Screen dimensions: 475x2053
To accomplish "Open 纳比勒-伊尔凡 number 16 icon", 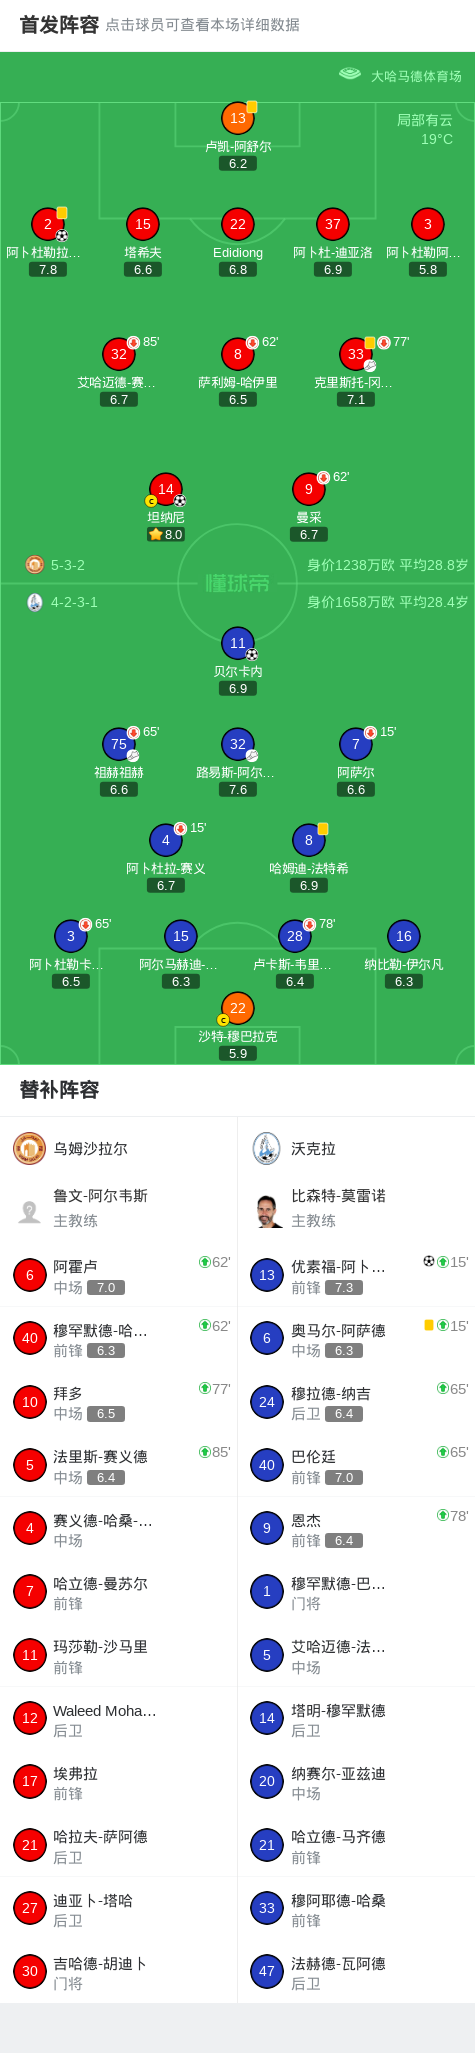I will tap(403, 936).
